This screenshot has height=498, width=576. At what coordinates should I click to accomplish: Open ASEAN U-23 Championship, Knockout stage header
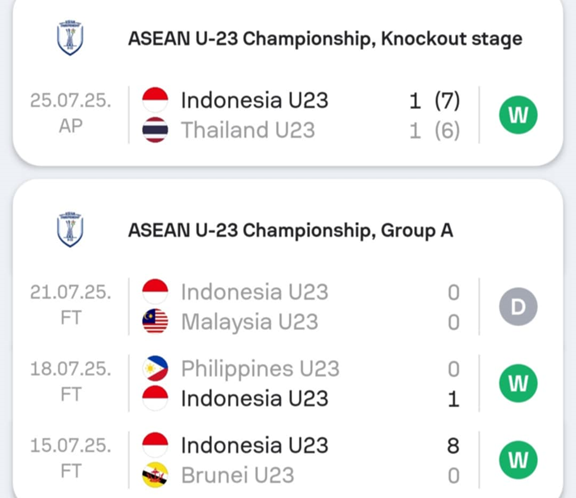point(325,39)
